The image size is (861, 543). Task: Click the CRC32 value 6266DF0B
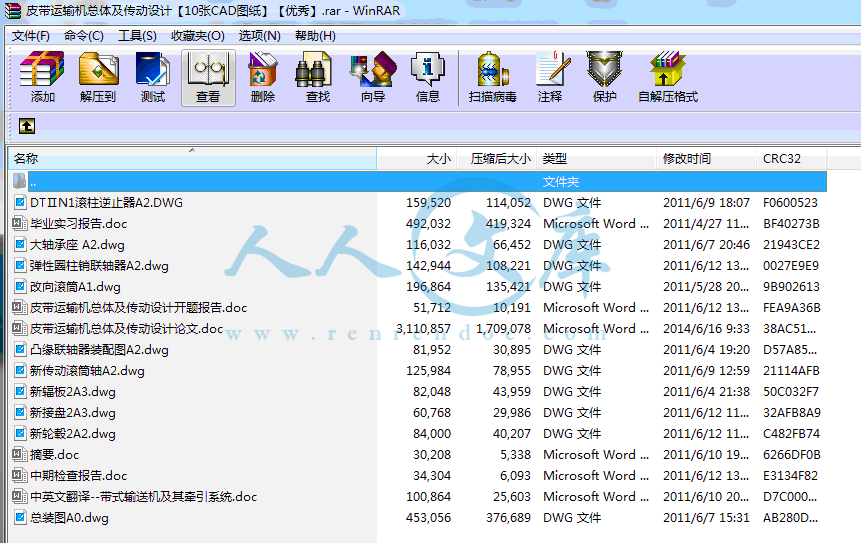(792, 455)
